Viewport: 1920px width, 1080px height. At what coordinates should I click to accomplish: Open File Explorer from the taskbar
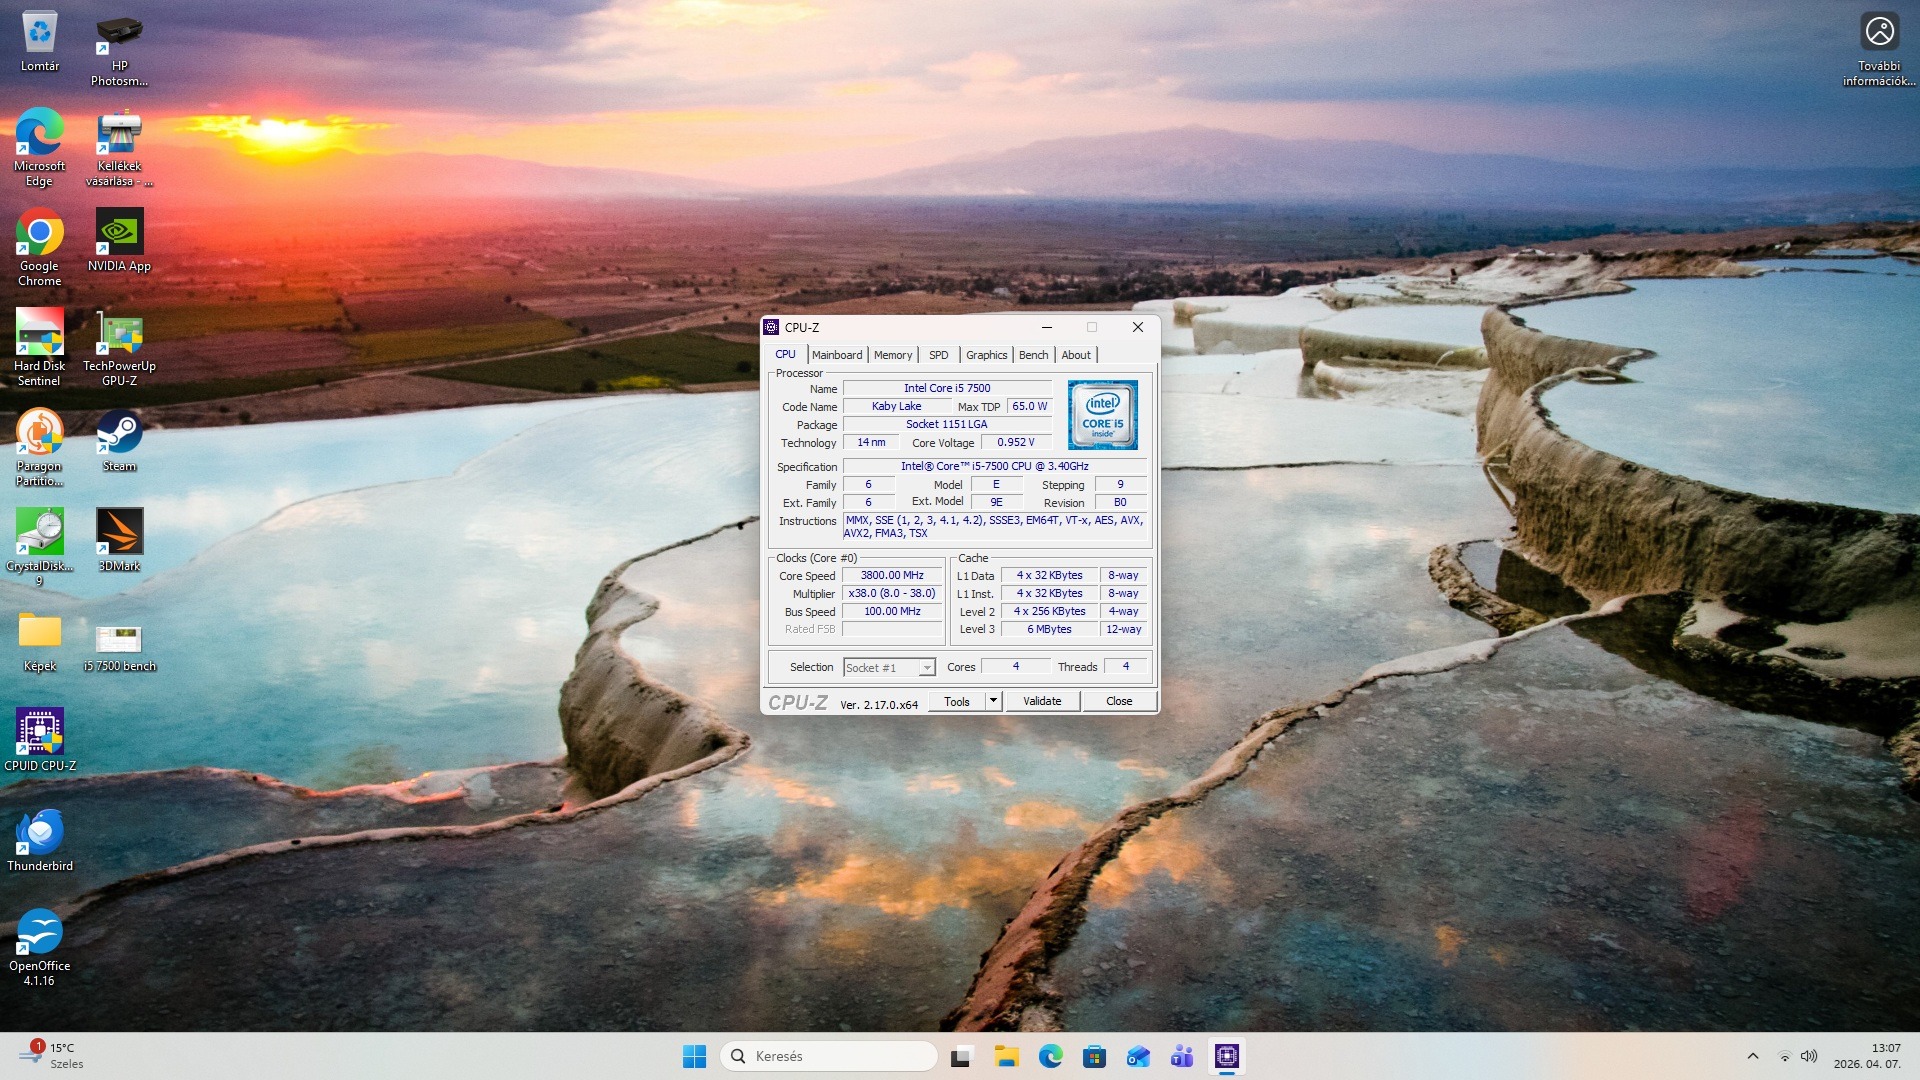(x=1006, y=1056)
